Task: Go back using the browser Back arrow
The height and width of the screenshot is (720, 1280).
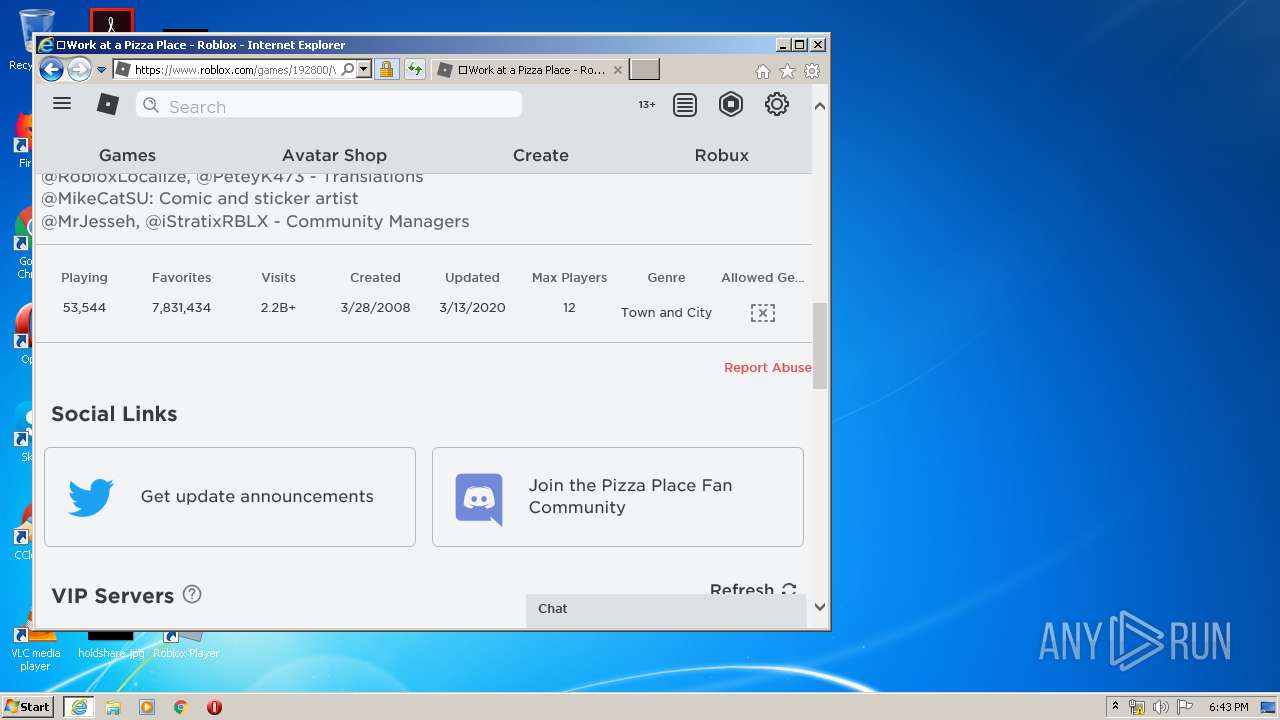Action: (x=51, y=70)
